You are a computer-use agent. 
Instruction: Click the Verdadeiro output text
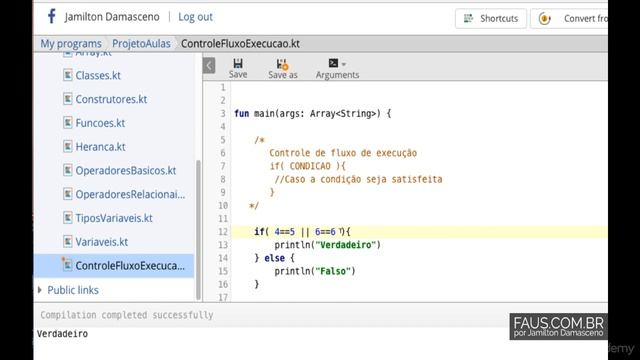[x=62, y=334]
